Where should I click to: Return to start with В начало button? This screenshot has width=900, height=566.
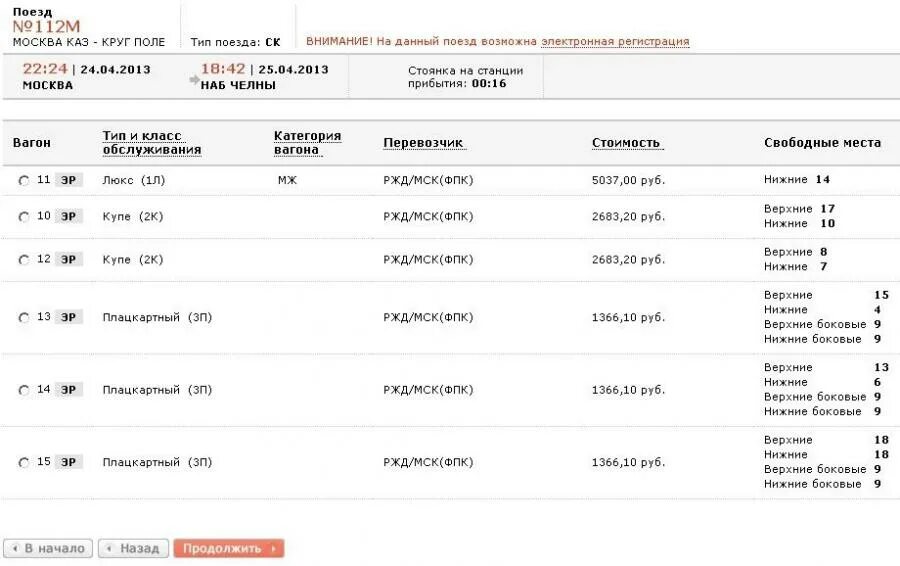click(x=48, y=548)
